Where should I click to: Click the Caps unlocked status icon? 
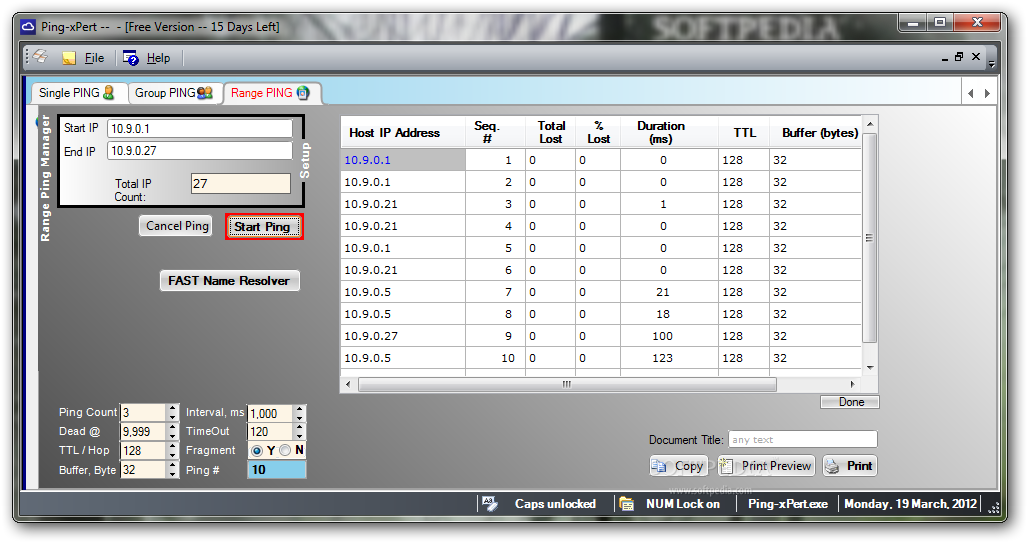(490, 504)
